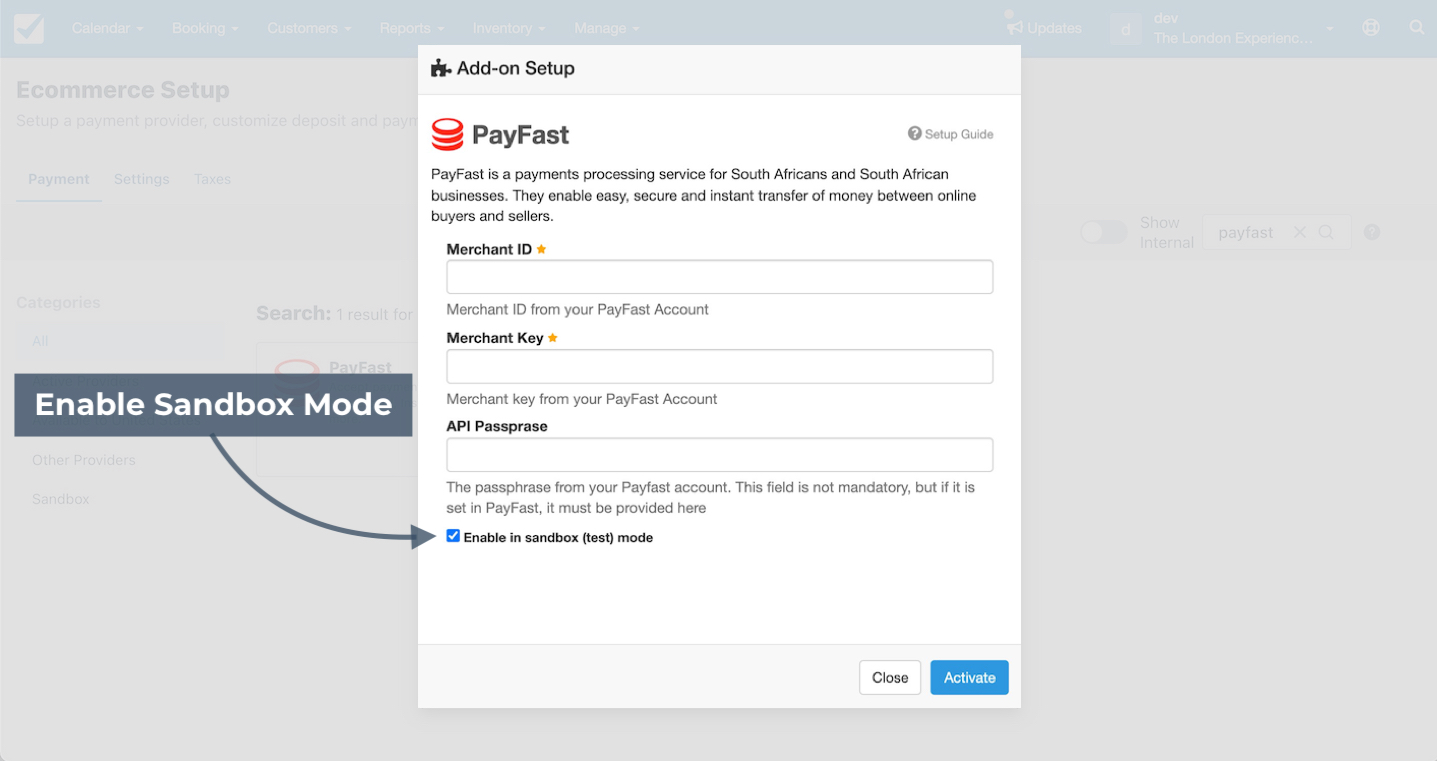The width and height of the screenshot is (1437, 761).
Task: Click search icon in payfast field
Action: pyautogui.click(x=1326, y=232)
